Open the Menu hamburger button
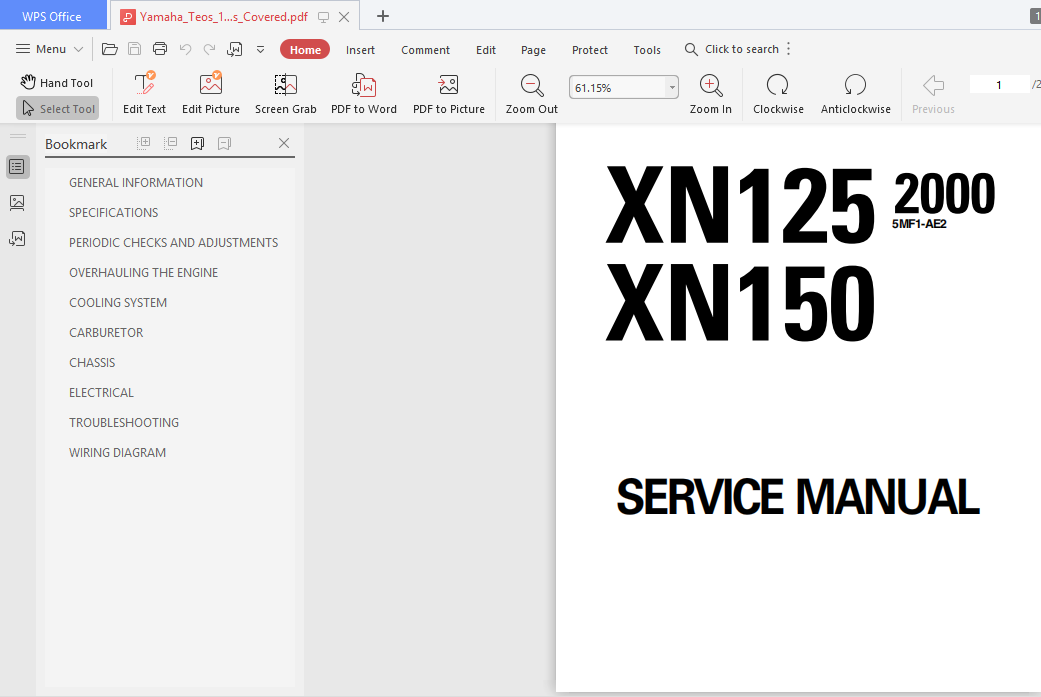 click(49, 49)
